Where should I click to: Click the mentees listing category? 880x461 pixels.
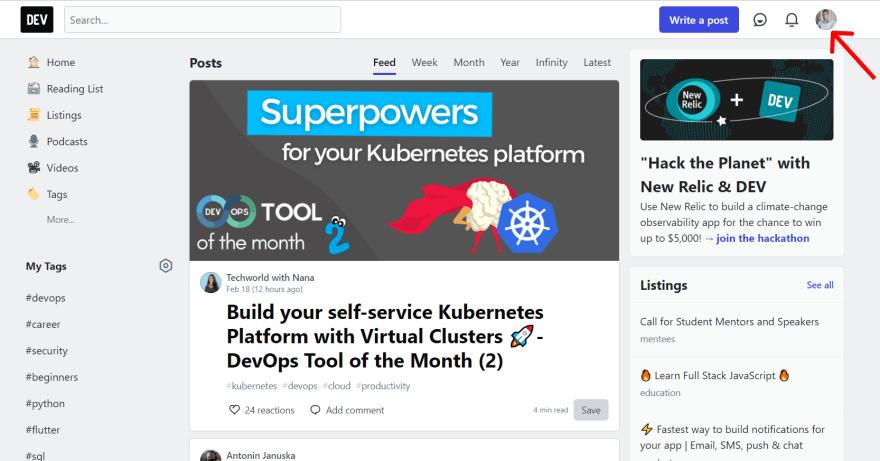(657, 339)
